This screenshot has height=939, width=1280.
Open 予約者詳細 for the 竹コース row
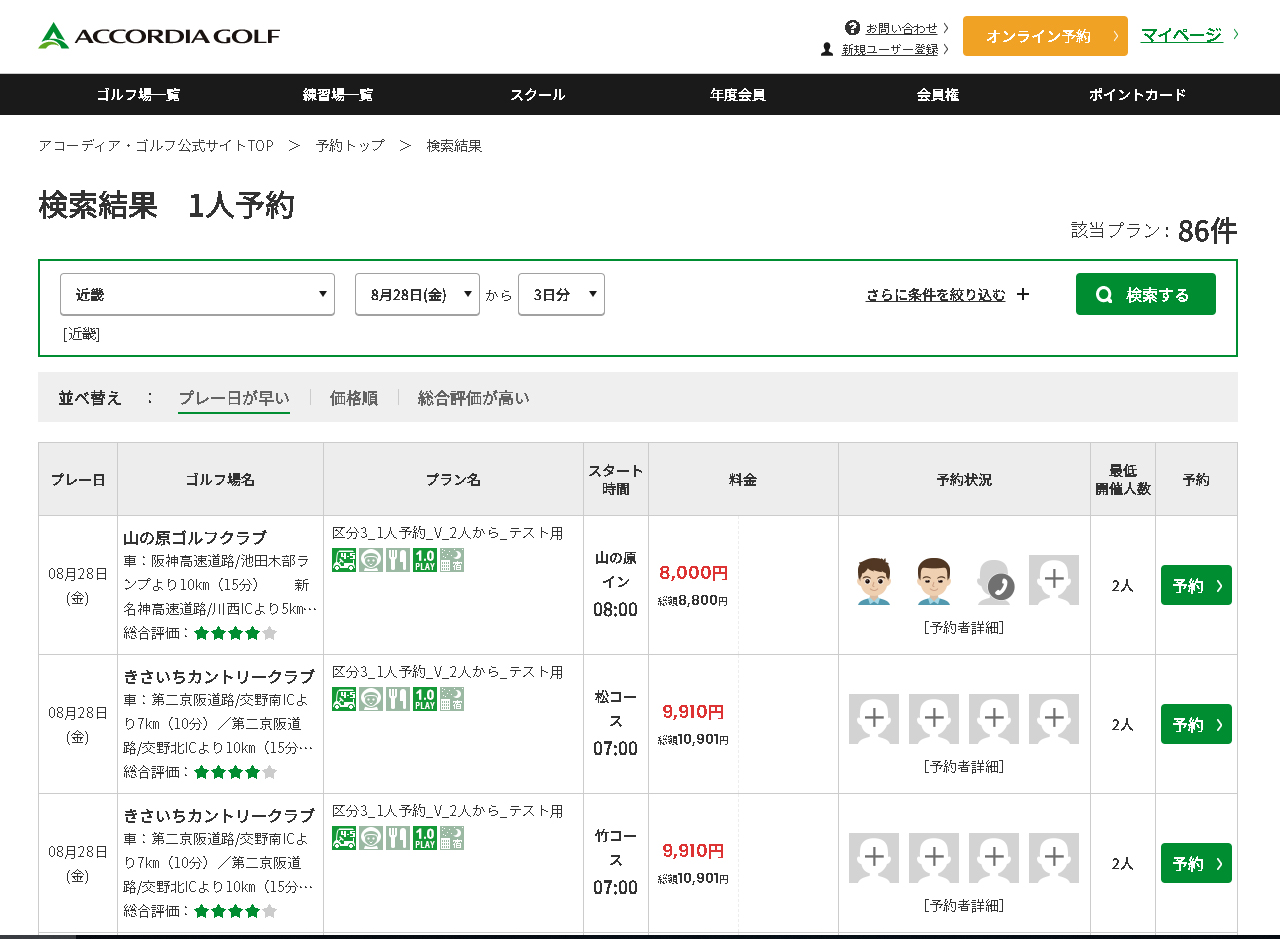coord(964,906)
